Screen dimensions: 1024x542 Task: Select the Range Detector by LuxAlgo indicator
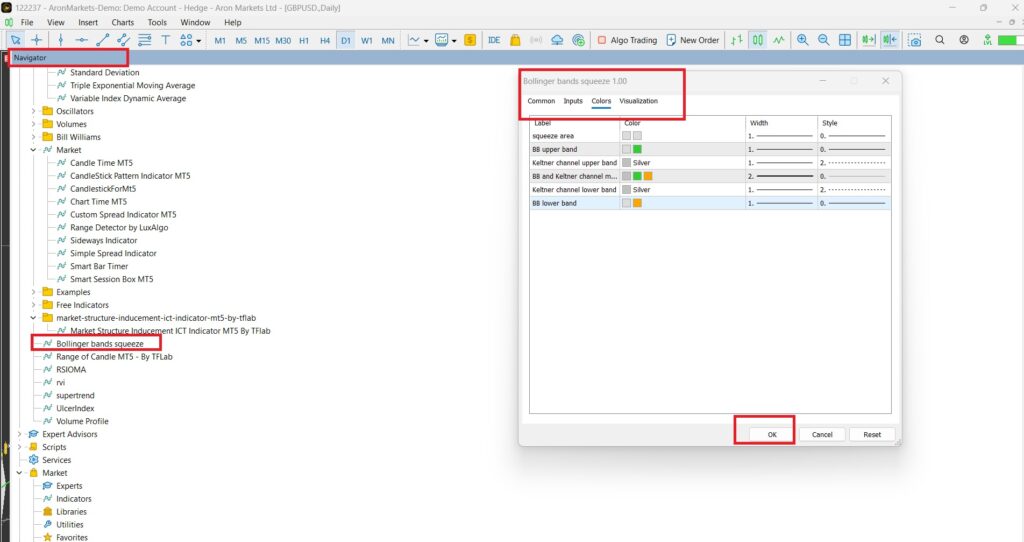[119, 227]
